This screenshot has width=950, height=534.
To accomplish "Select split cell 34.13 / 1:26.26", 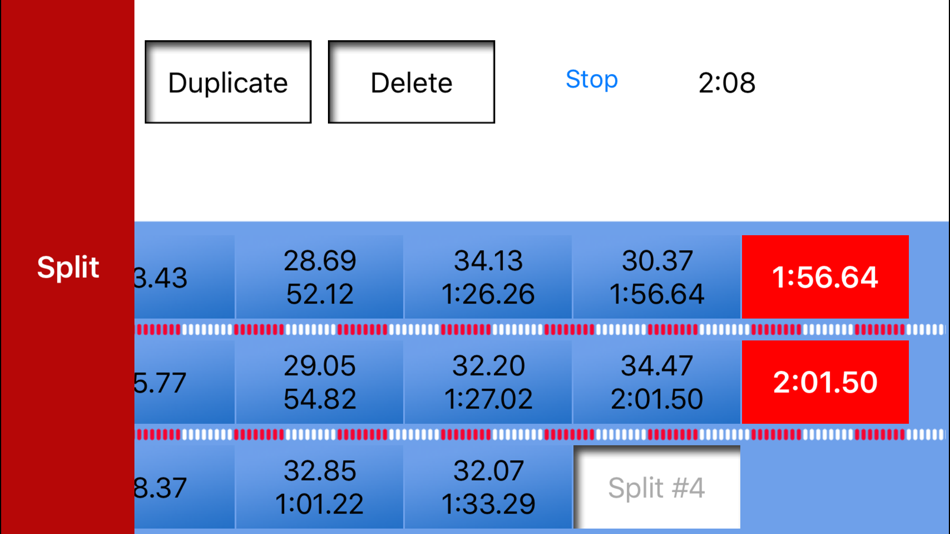I will click(488, 277).
